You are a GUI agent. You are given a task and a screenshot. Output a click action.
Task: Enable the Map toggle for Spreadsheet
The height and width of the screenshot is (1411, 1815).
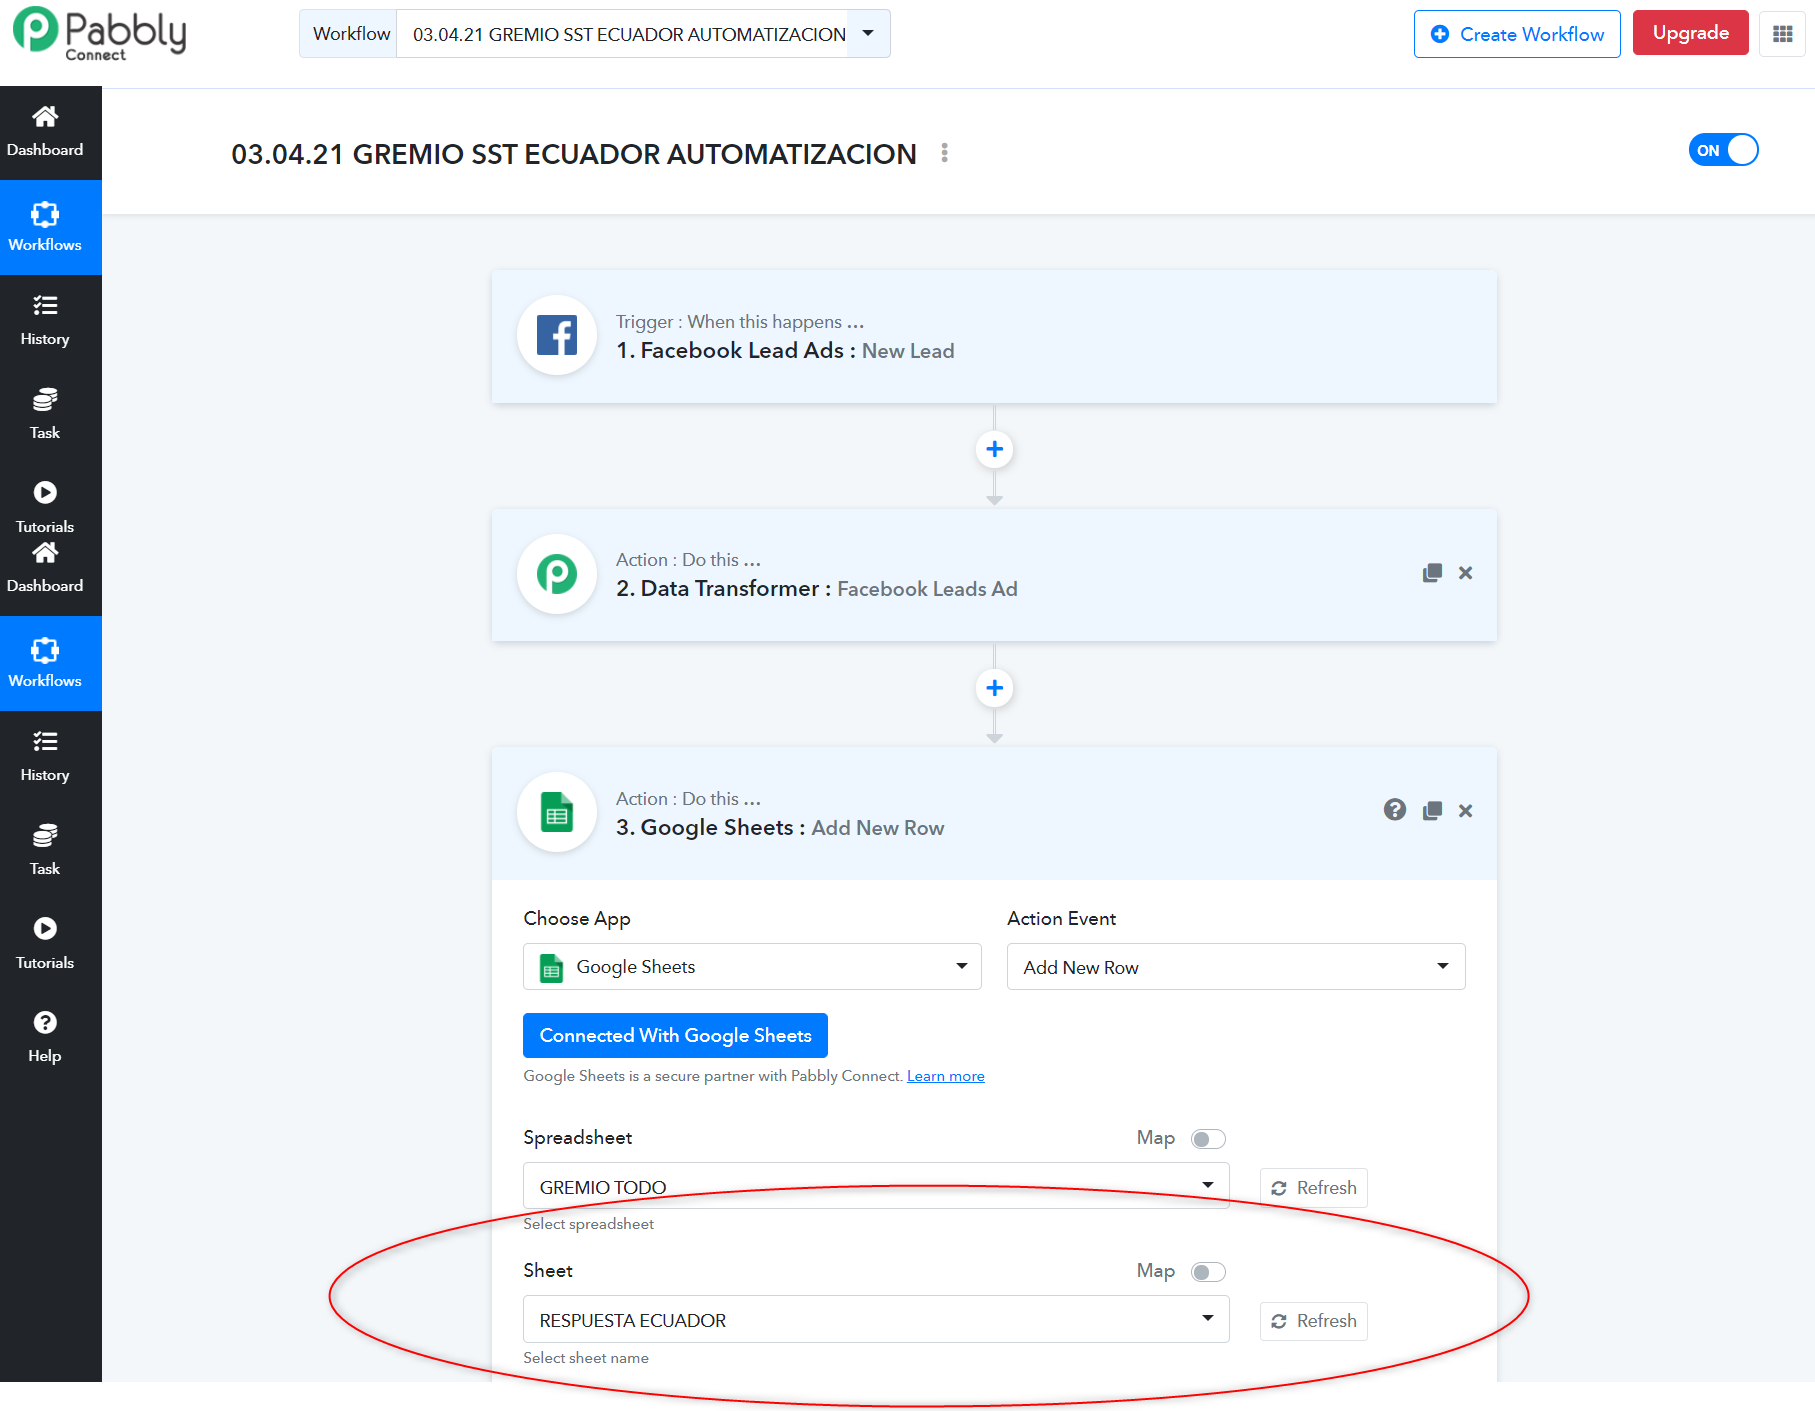pos(1208,1139)
